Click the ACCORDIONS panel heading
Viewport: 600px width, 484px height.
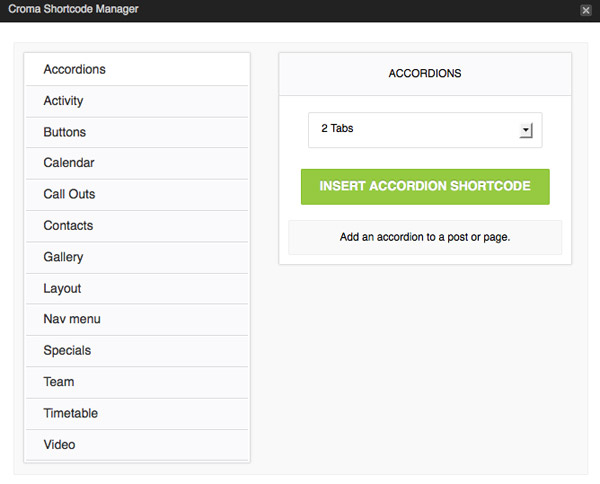[425, 73]
